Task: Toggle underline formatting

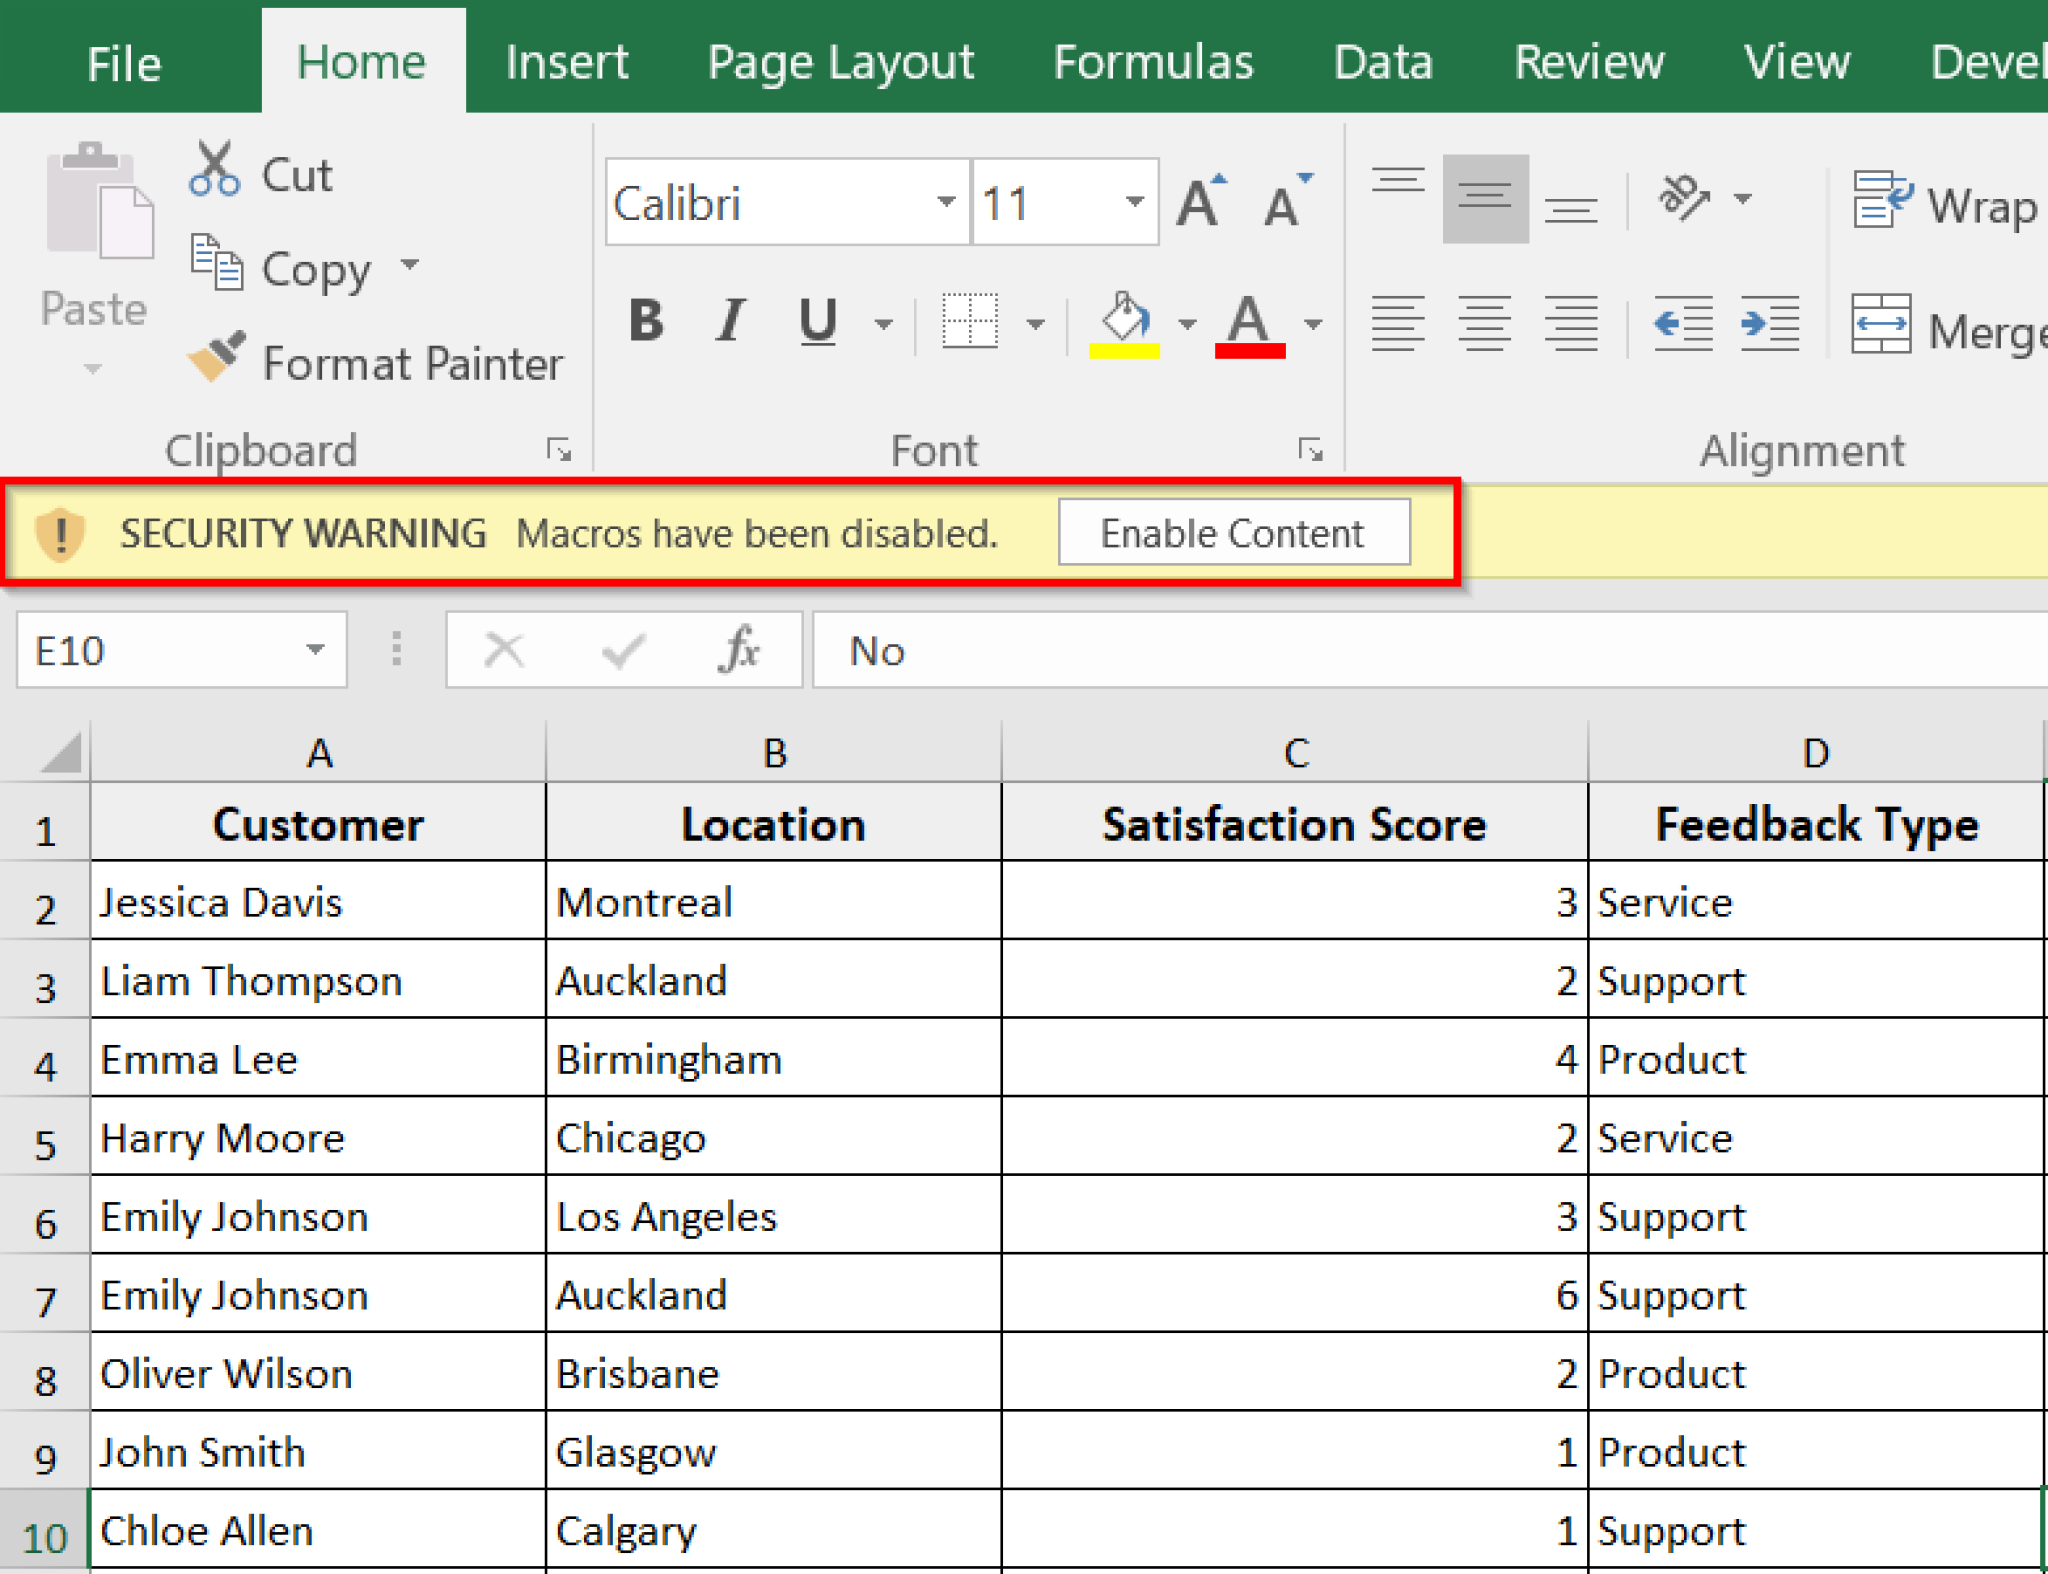Action: pos(816,321)
